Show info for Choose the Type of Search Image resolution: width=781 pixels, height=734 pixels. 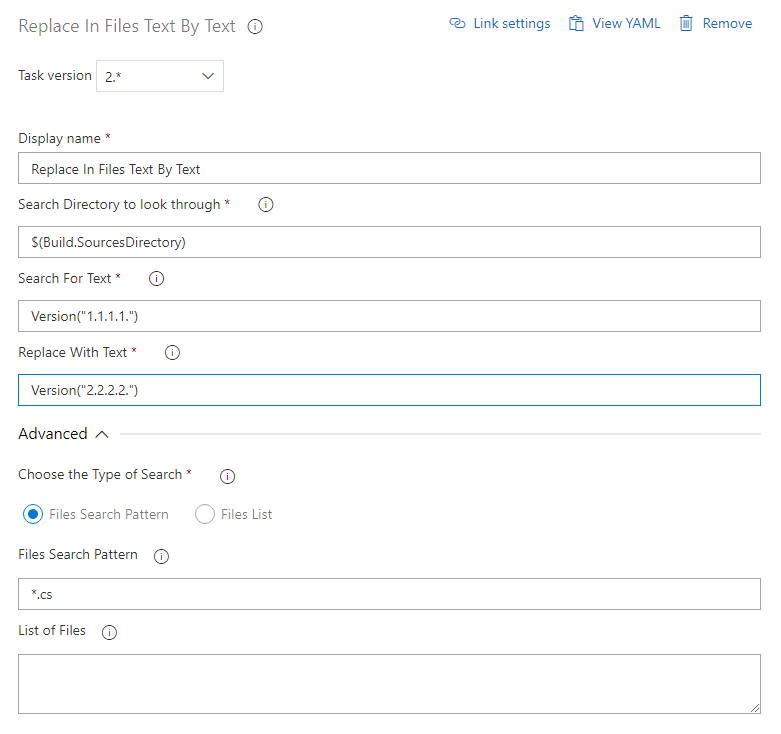pos(227,476)
